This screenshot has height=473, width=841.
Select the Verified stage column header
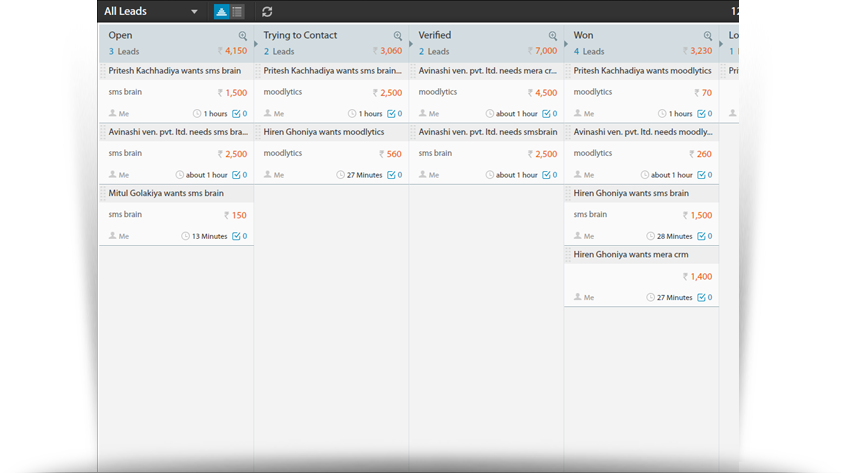435,36
